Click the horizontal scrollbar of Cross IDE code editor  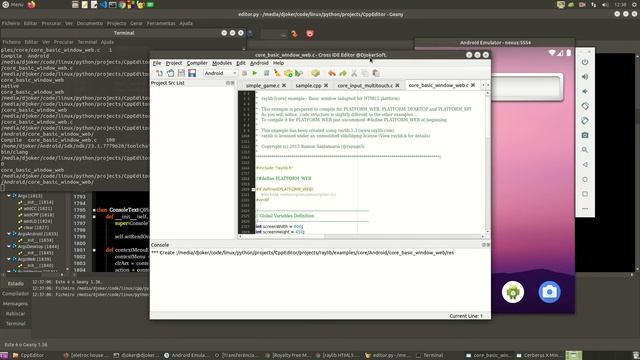361,236
